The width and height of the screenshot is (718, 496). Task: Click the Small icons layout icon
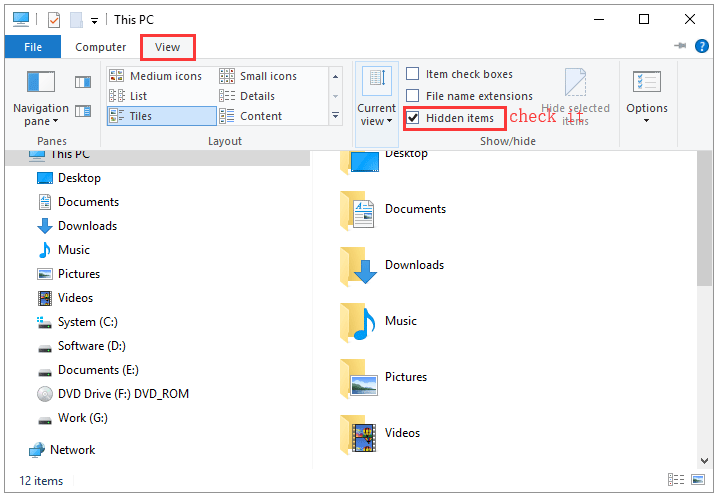pos(227,76)
